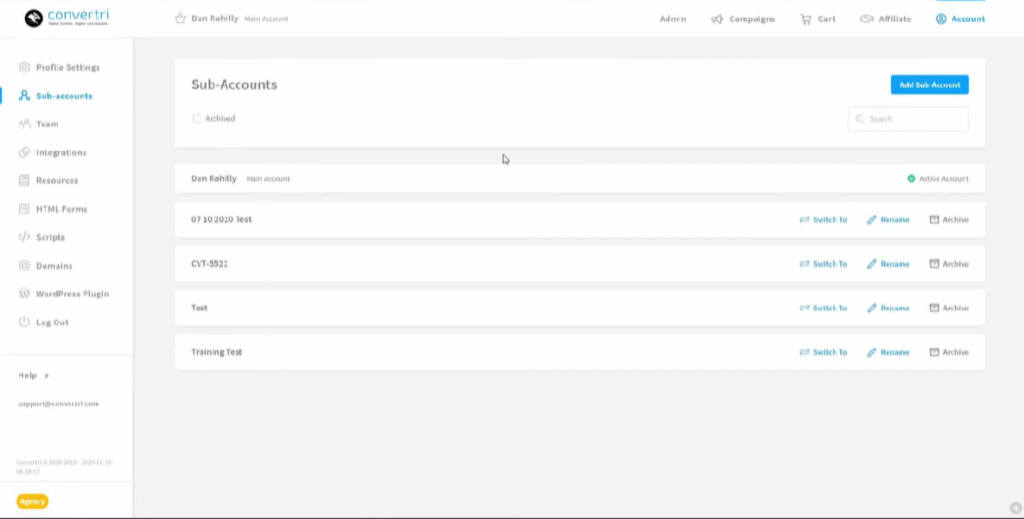Select Domains from the sidebar
The height and width of the screenshot is (519, 1024).
click(53, 266)
